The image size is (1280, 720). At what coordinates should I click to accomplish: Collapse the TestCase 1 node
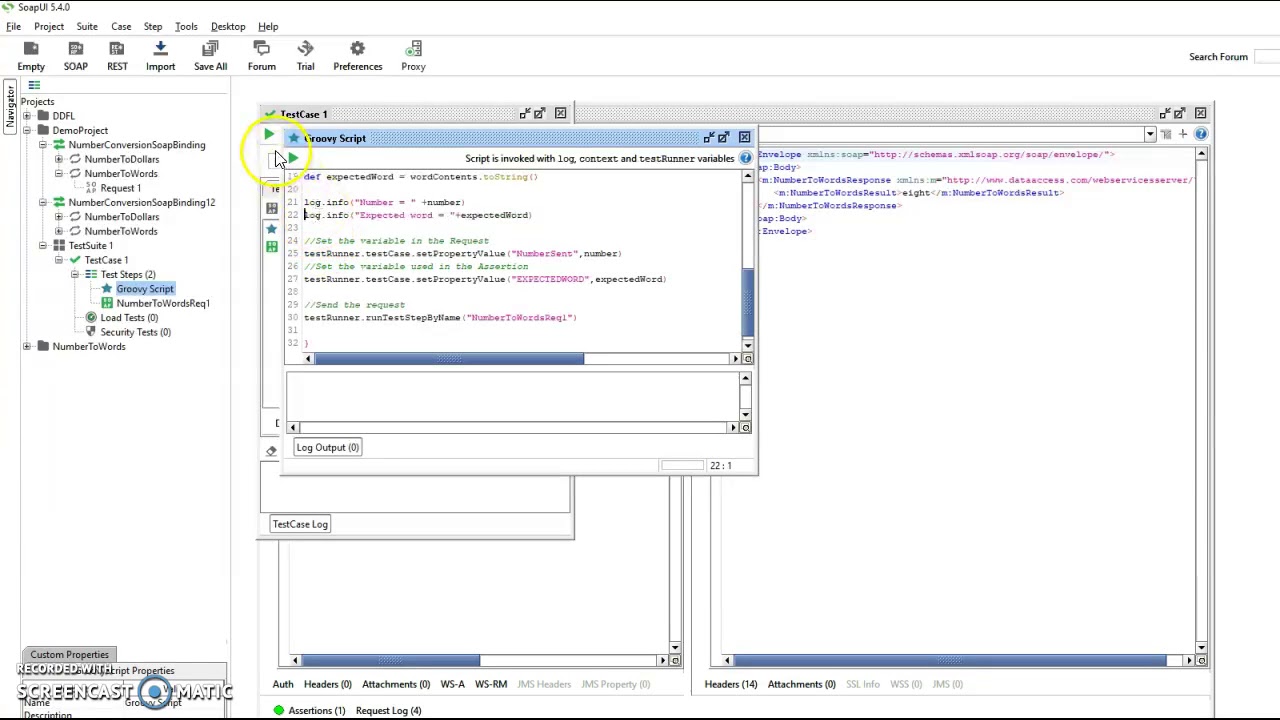(x=59, y=260)
